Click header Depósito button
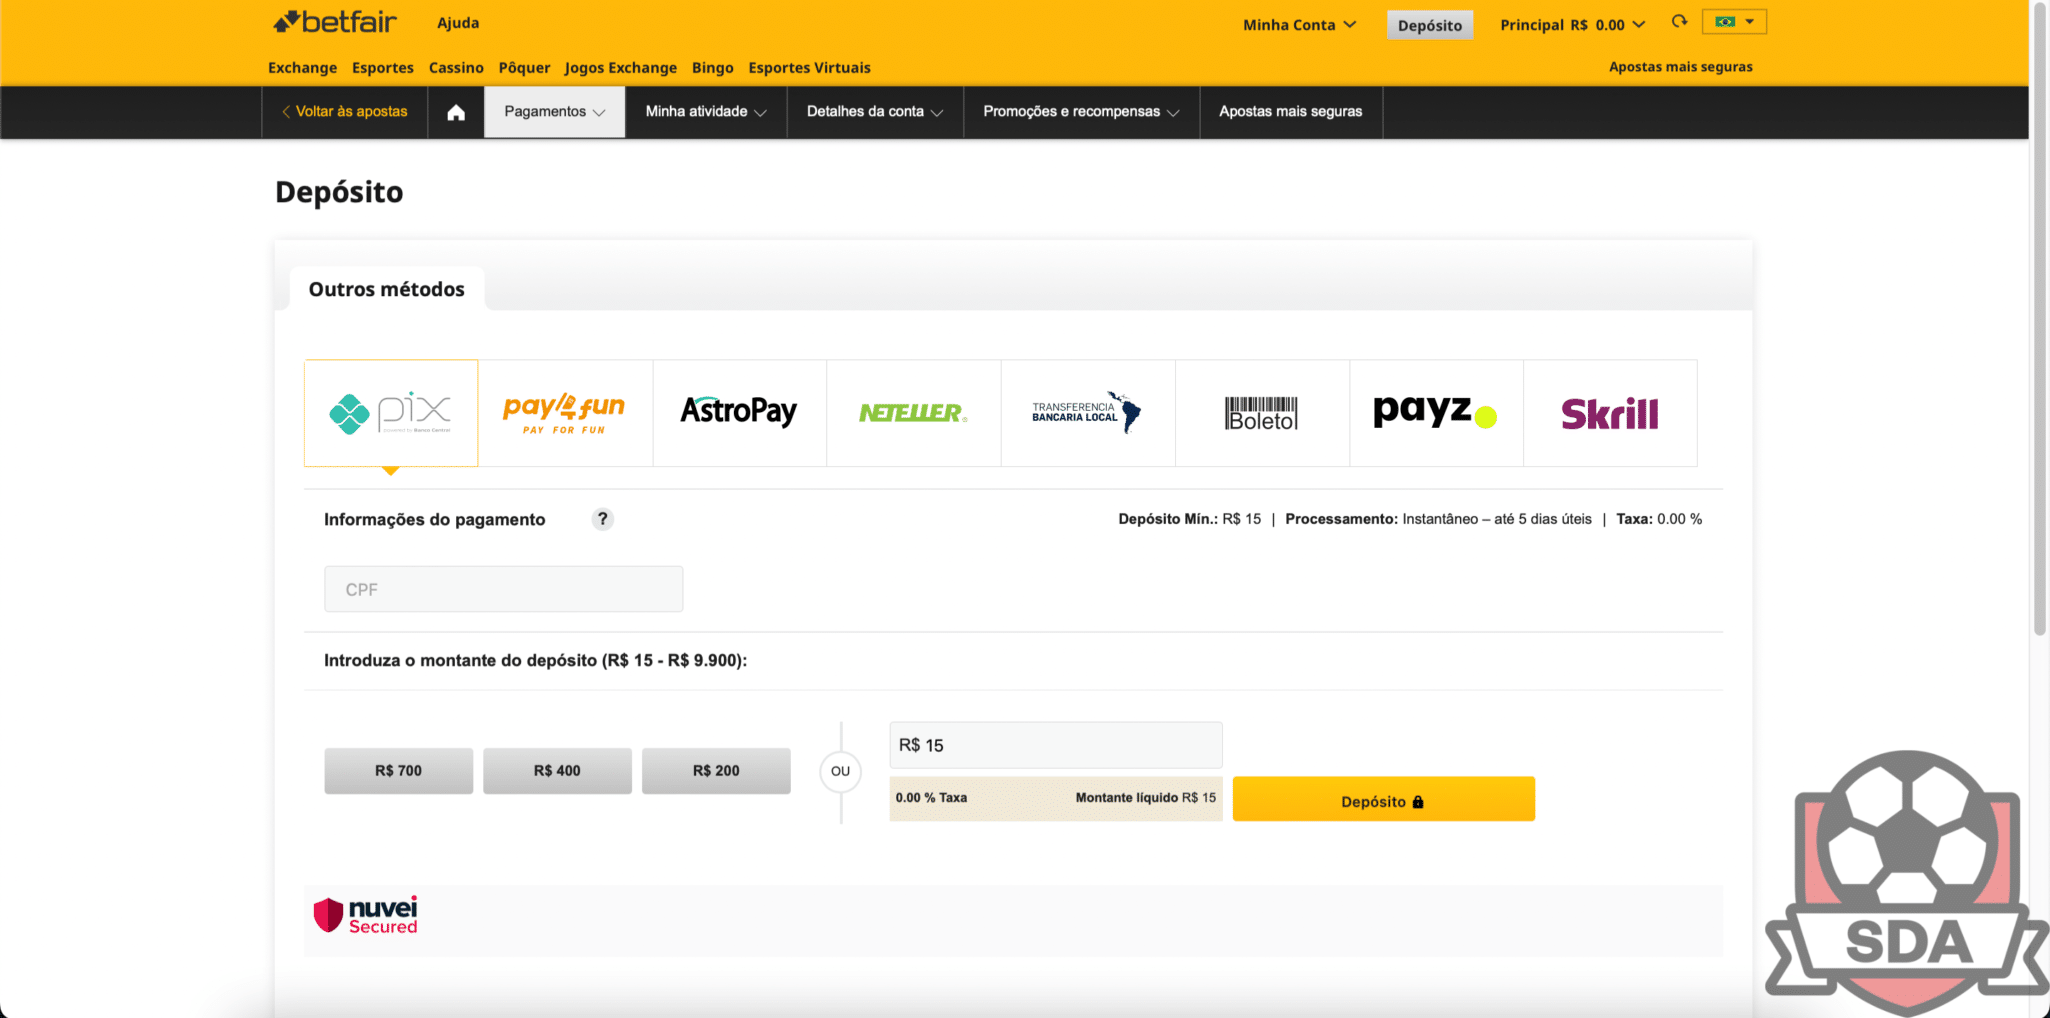Viewport: 2050px width, 1018px height. click(1429, 25)
